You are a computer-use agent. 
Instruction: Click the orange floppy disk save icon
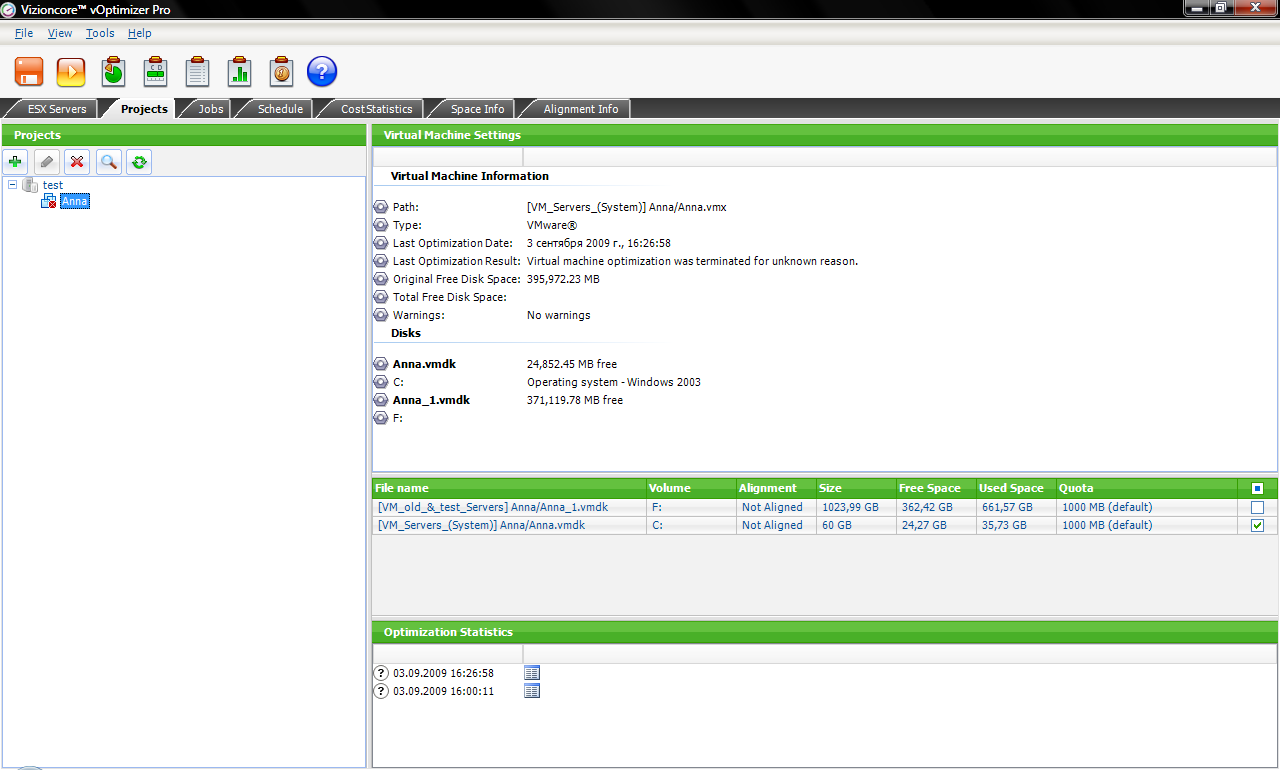(x=29, y=72)
